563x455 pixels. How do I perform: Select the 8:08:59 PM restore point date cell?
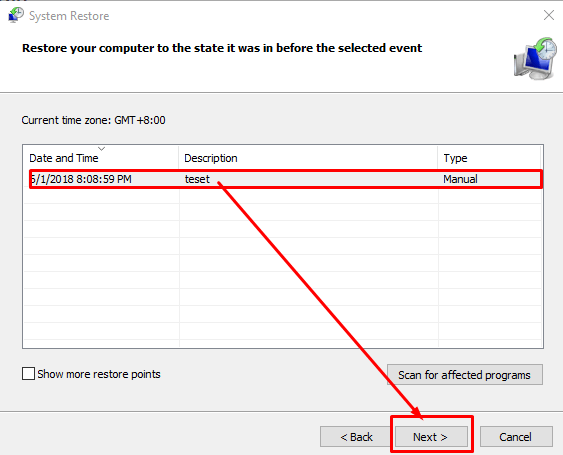click(81, 179)
